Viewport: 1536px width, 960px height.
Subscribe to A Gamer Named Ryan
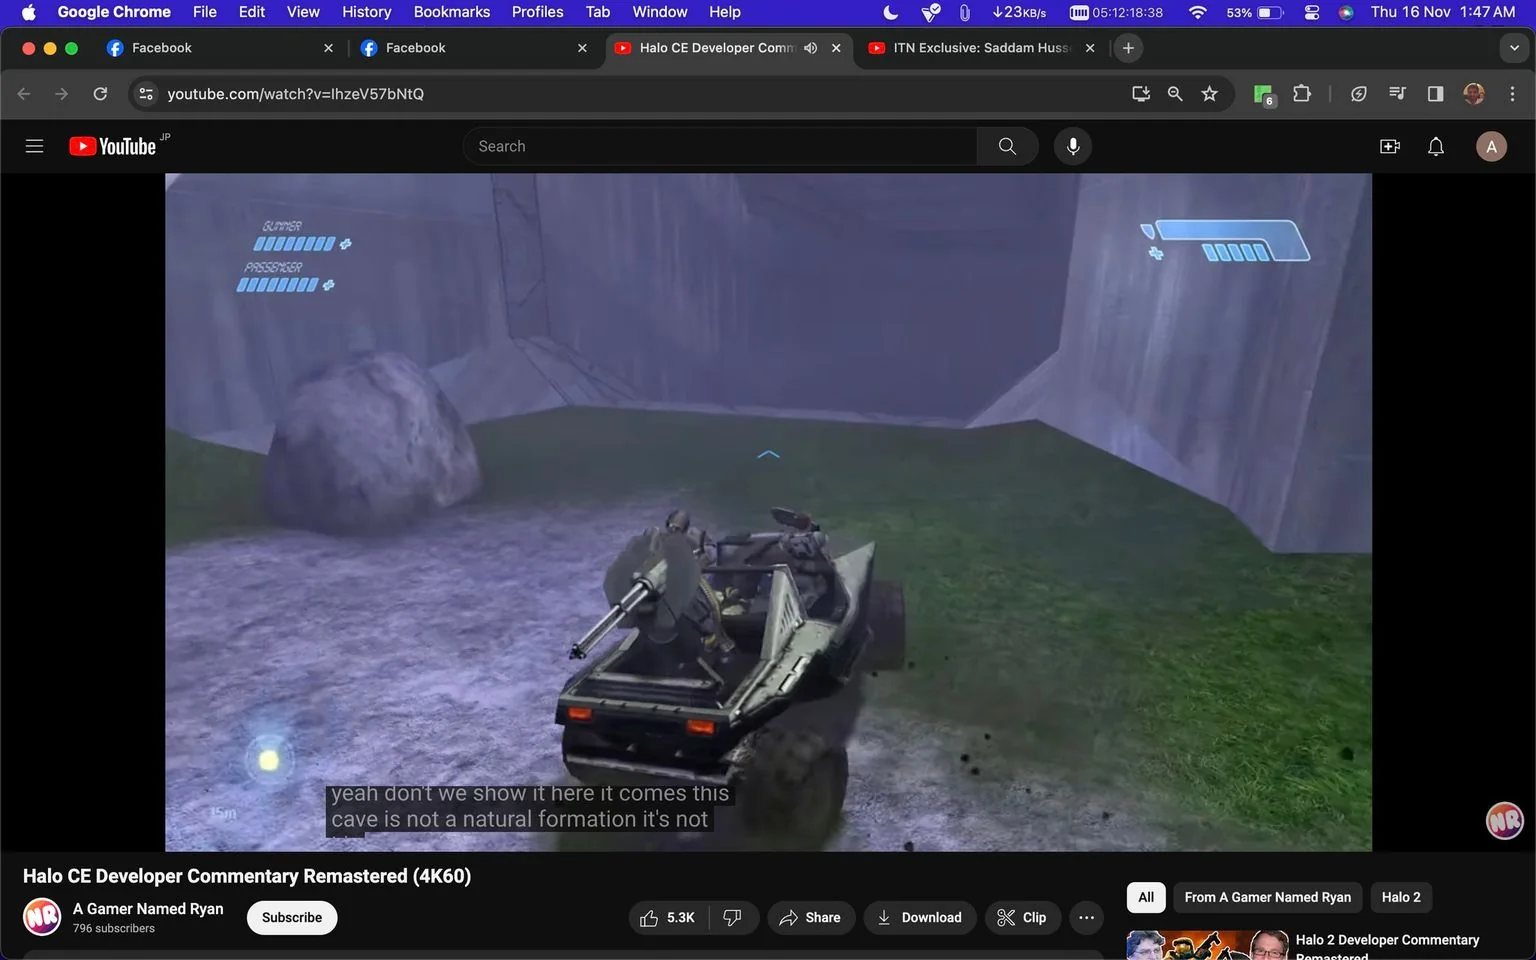pyautogui.click(x=292, y=918)
